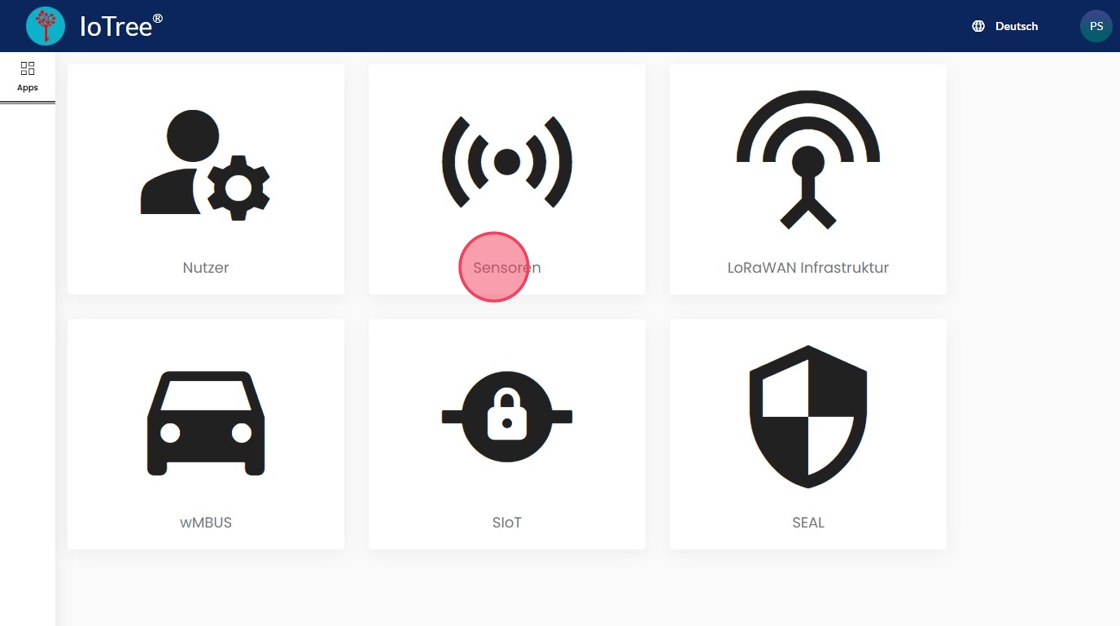Click the SEAL label text
1120x626 pixels.
[808, 522]
